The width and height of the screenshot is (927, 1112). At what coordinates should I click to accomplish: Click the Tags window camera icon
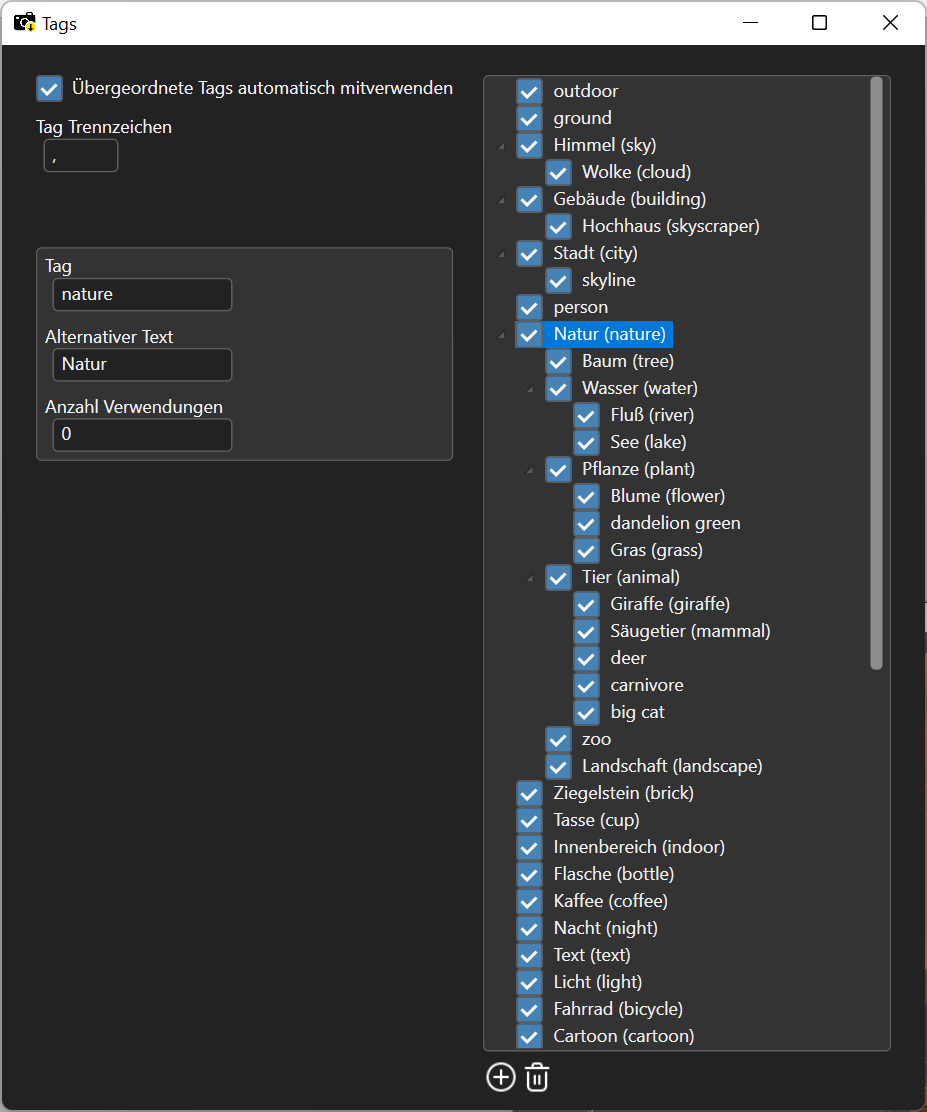(24, 22)
